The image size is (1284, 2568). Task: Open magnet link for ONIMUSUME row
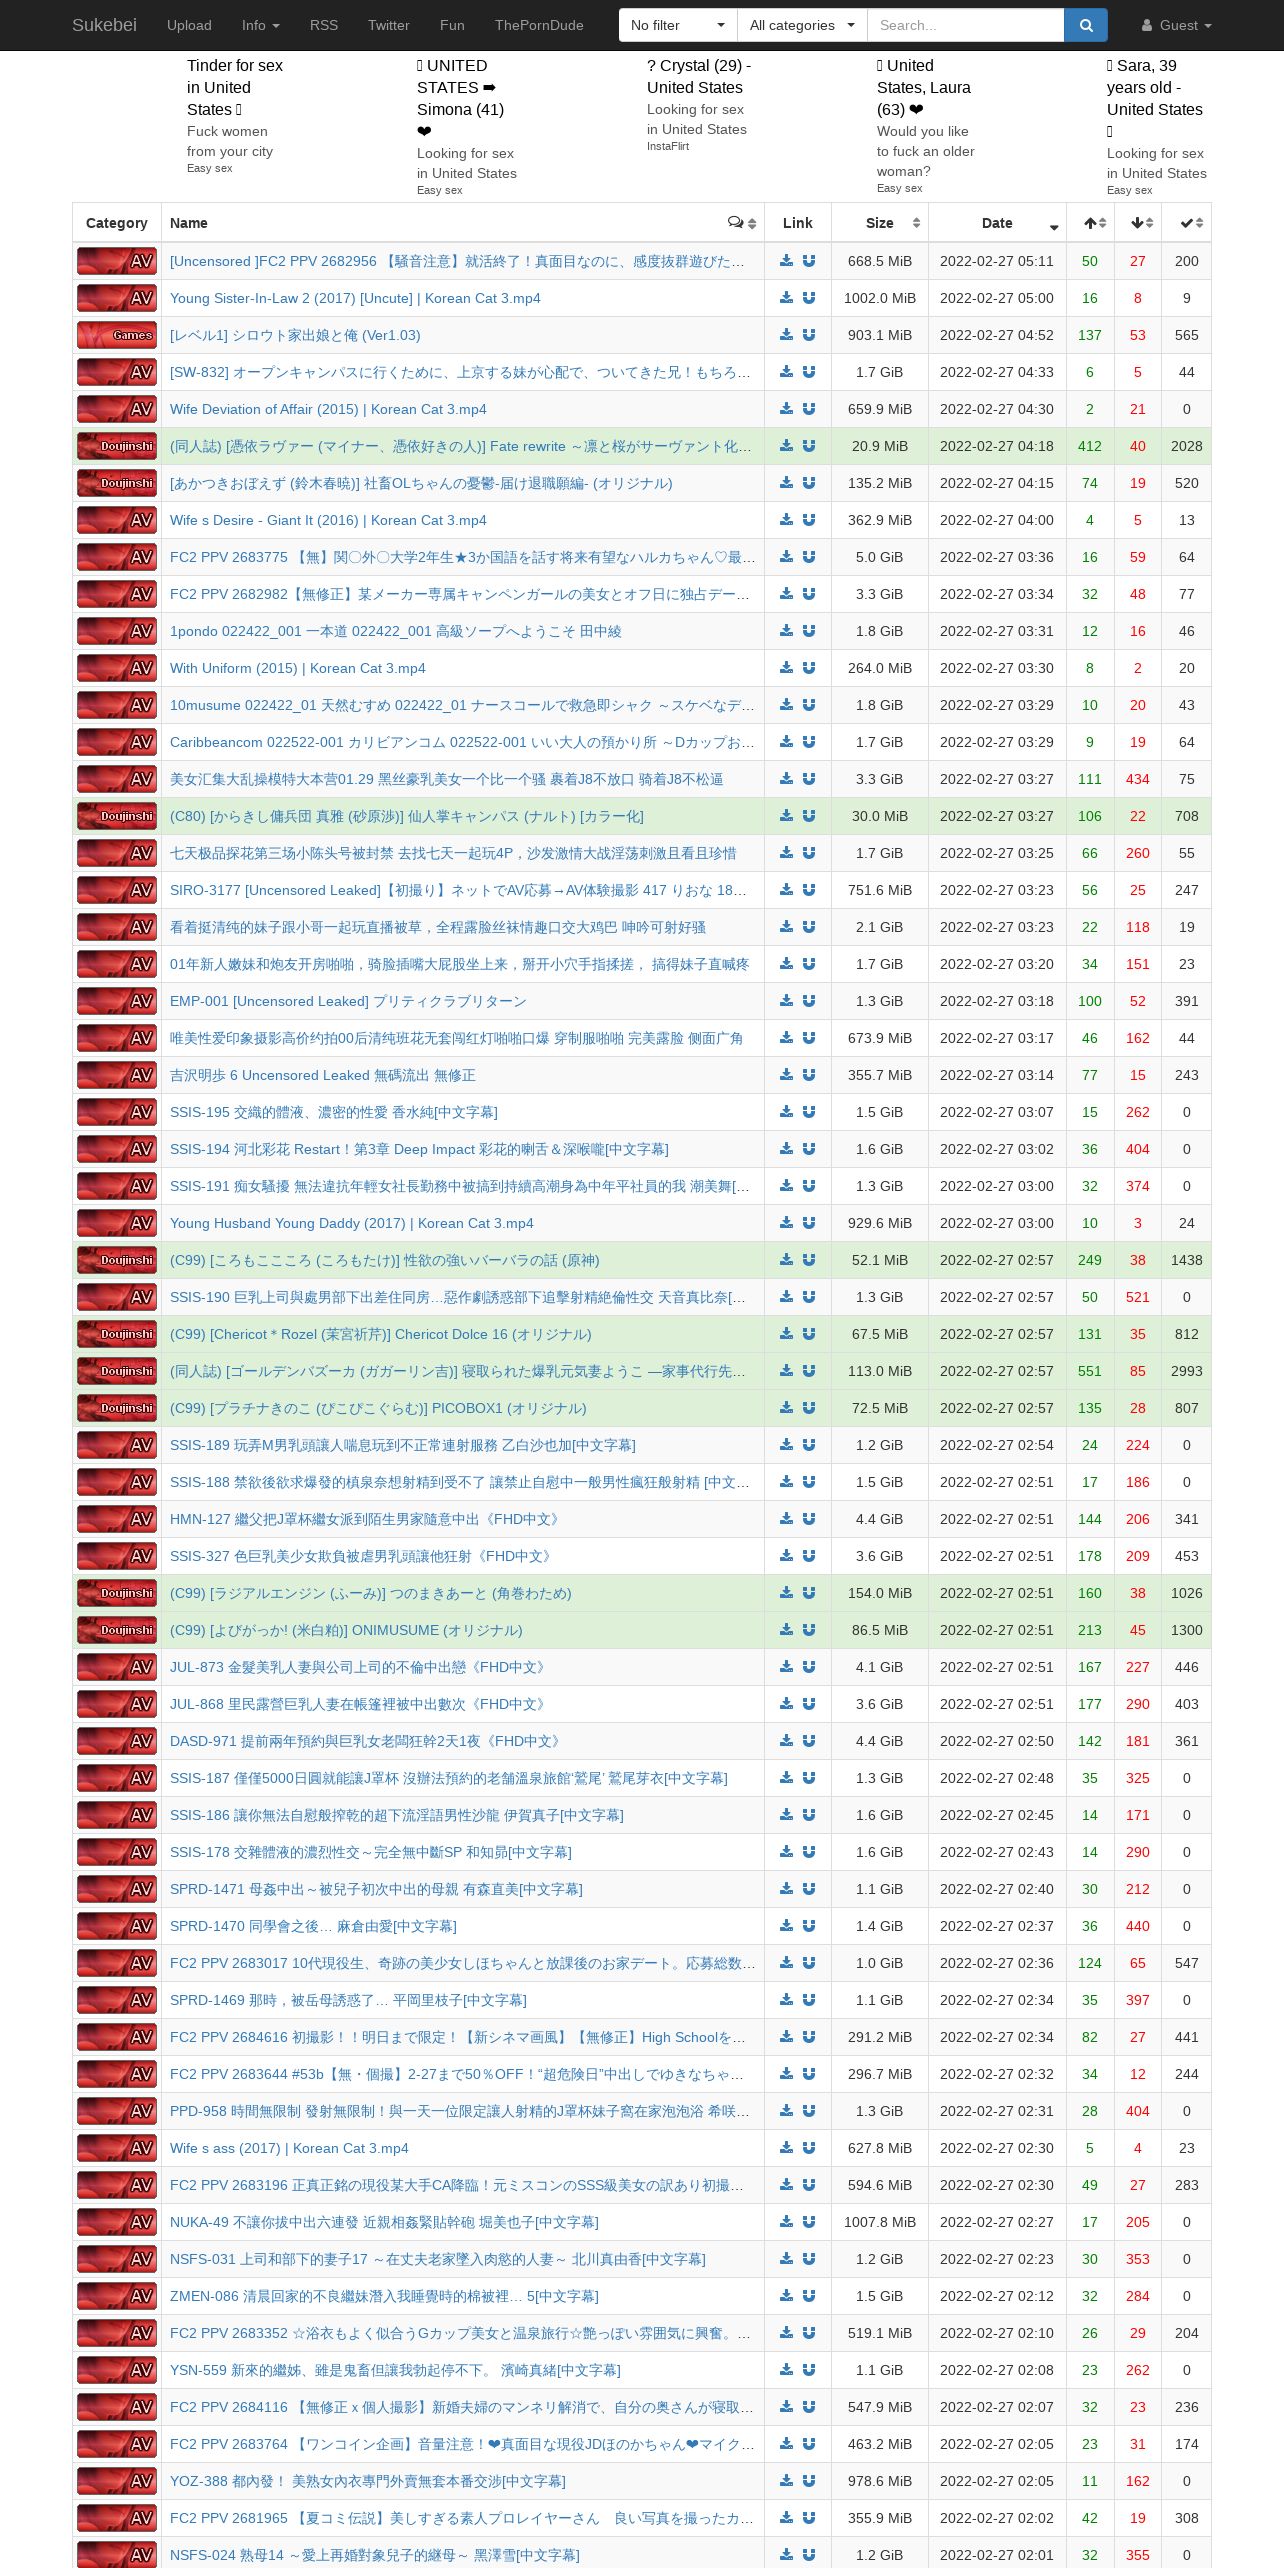pyautogui.click(x=809, y=1630)
